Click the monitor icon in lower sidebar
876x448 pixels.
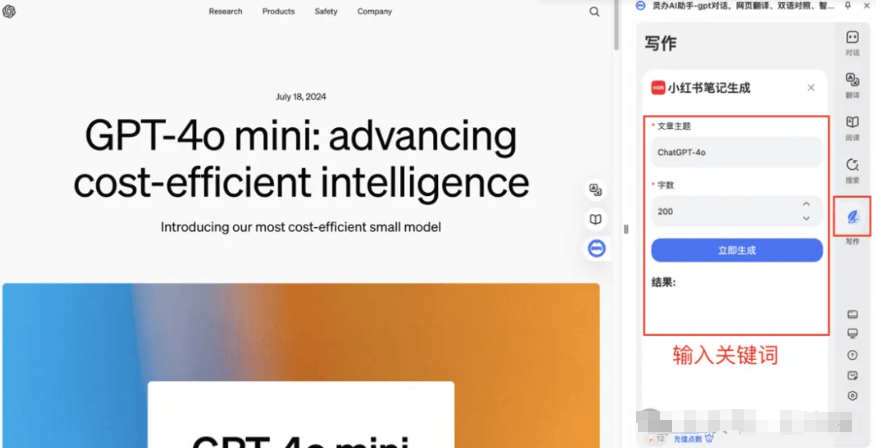[852, 334]
